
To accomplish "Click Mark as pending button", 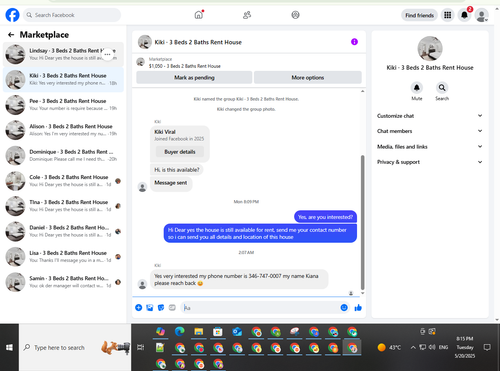I will click(x=194, y=77).
